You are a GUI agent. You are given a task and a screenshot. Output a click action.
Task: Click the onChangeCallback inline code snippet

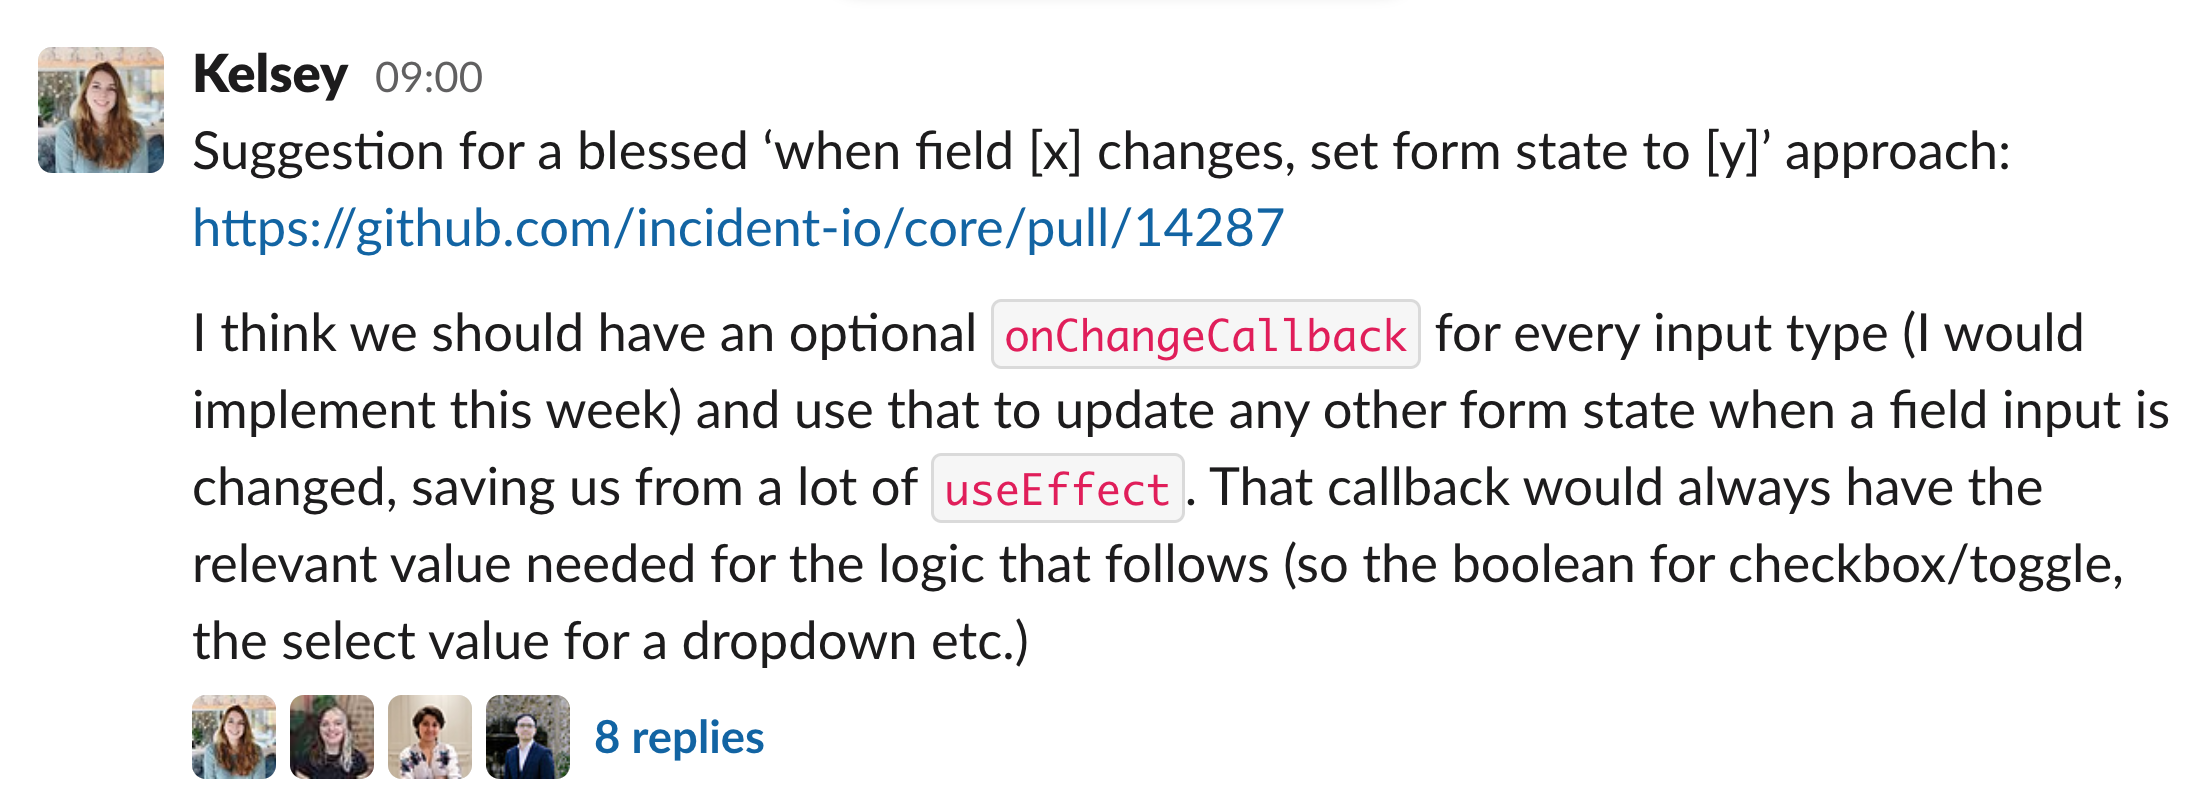point(1206,335)
